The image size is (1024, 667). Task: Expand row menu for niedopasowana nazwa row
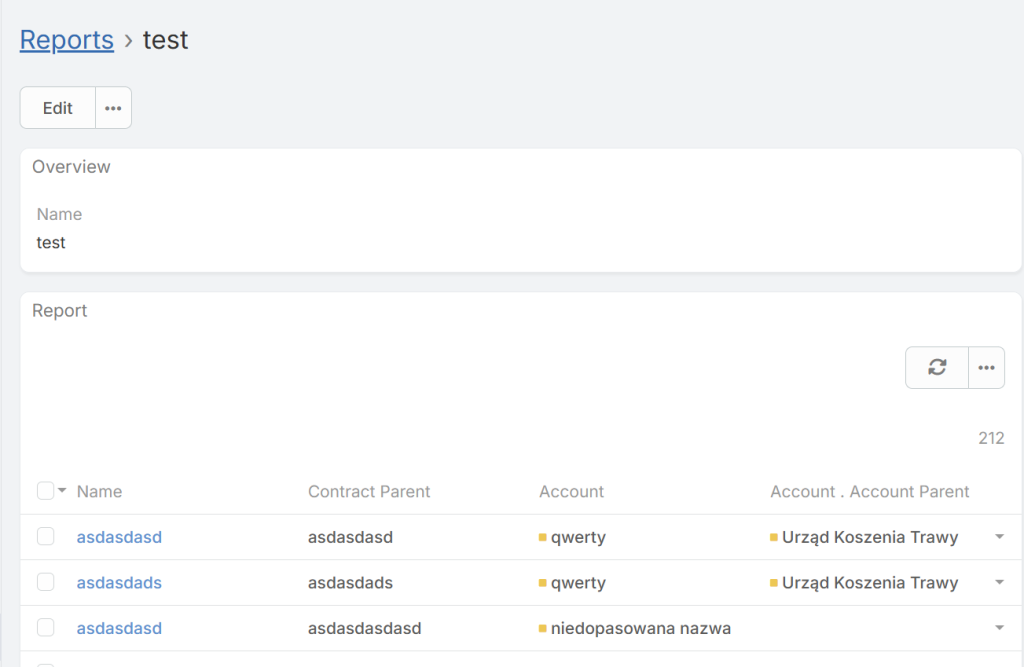(x=999, y=628)
